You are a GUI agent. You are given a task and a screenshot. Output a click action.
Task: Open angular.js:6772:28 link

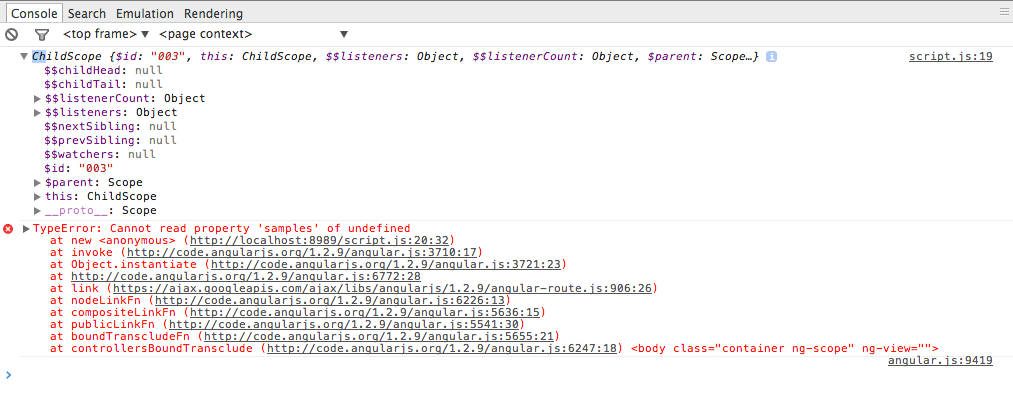point(246,277)
